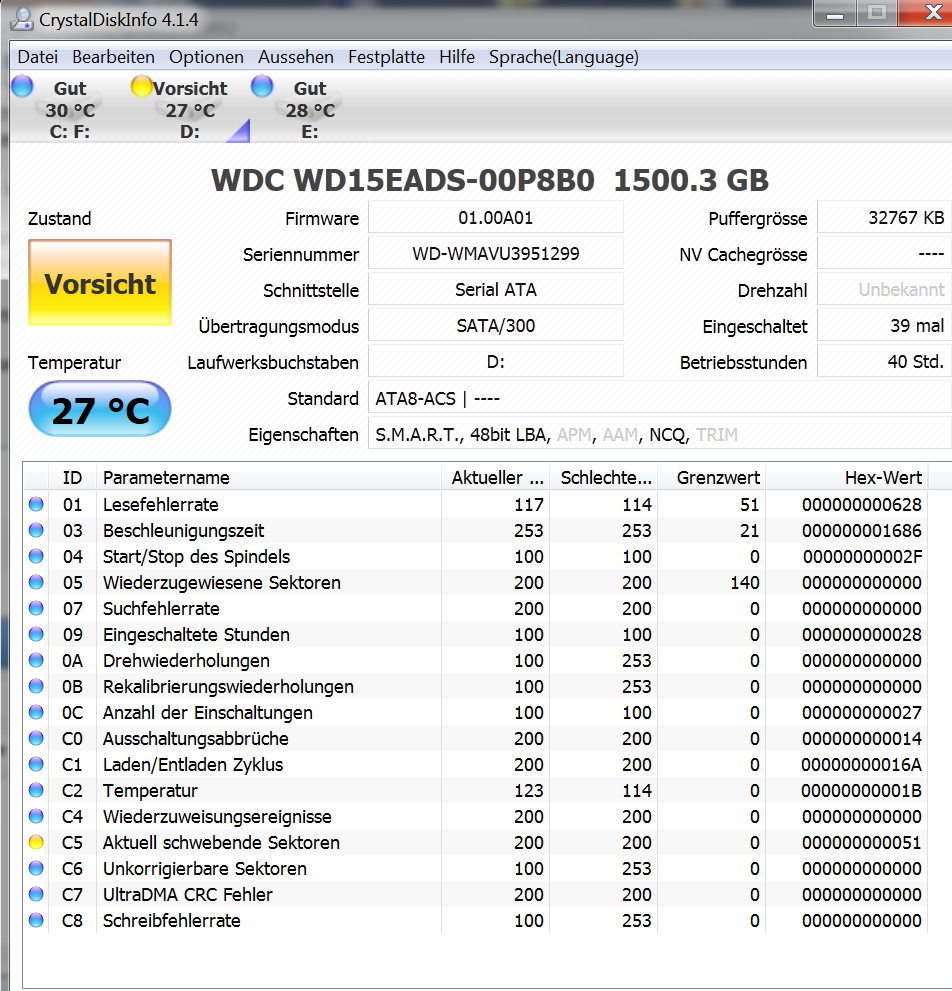Click the status icon for Drehwiederholungen
The image size is (952, 991).
(x=36, y=660)
